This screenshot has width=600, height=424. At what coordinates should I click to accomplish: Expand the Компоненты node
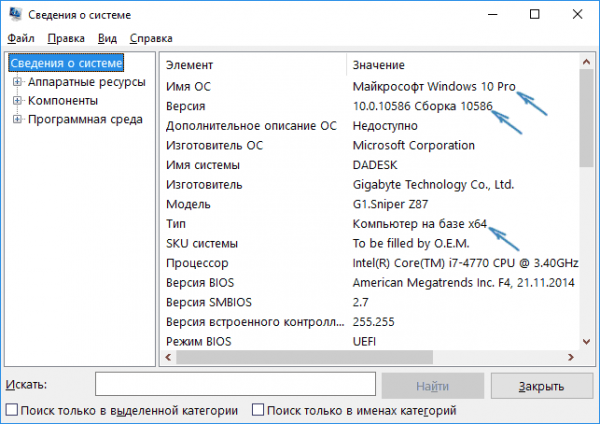(17, 100)
